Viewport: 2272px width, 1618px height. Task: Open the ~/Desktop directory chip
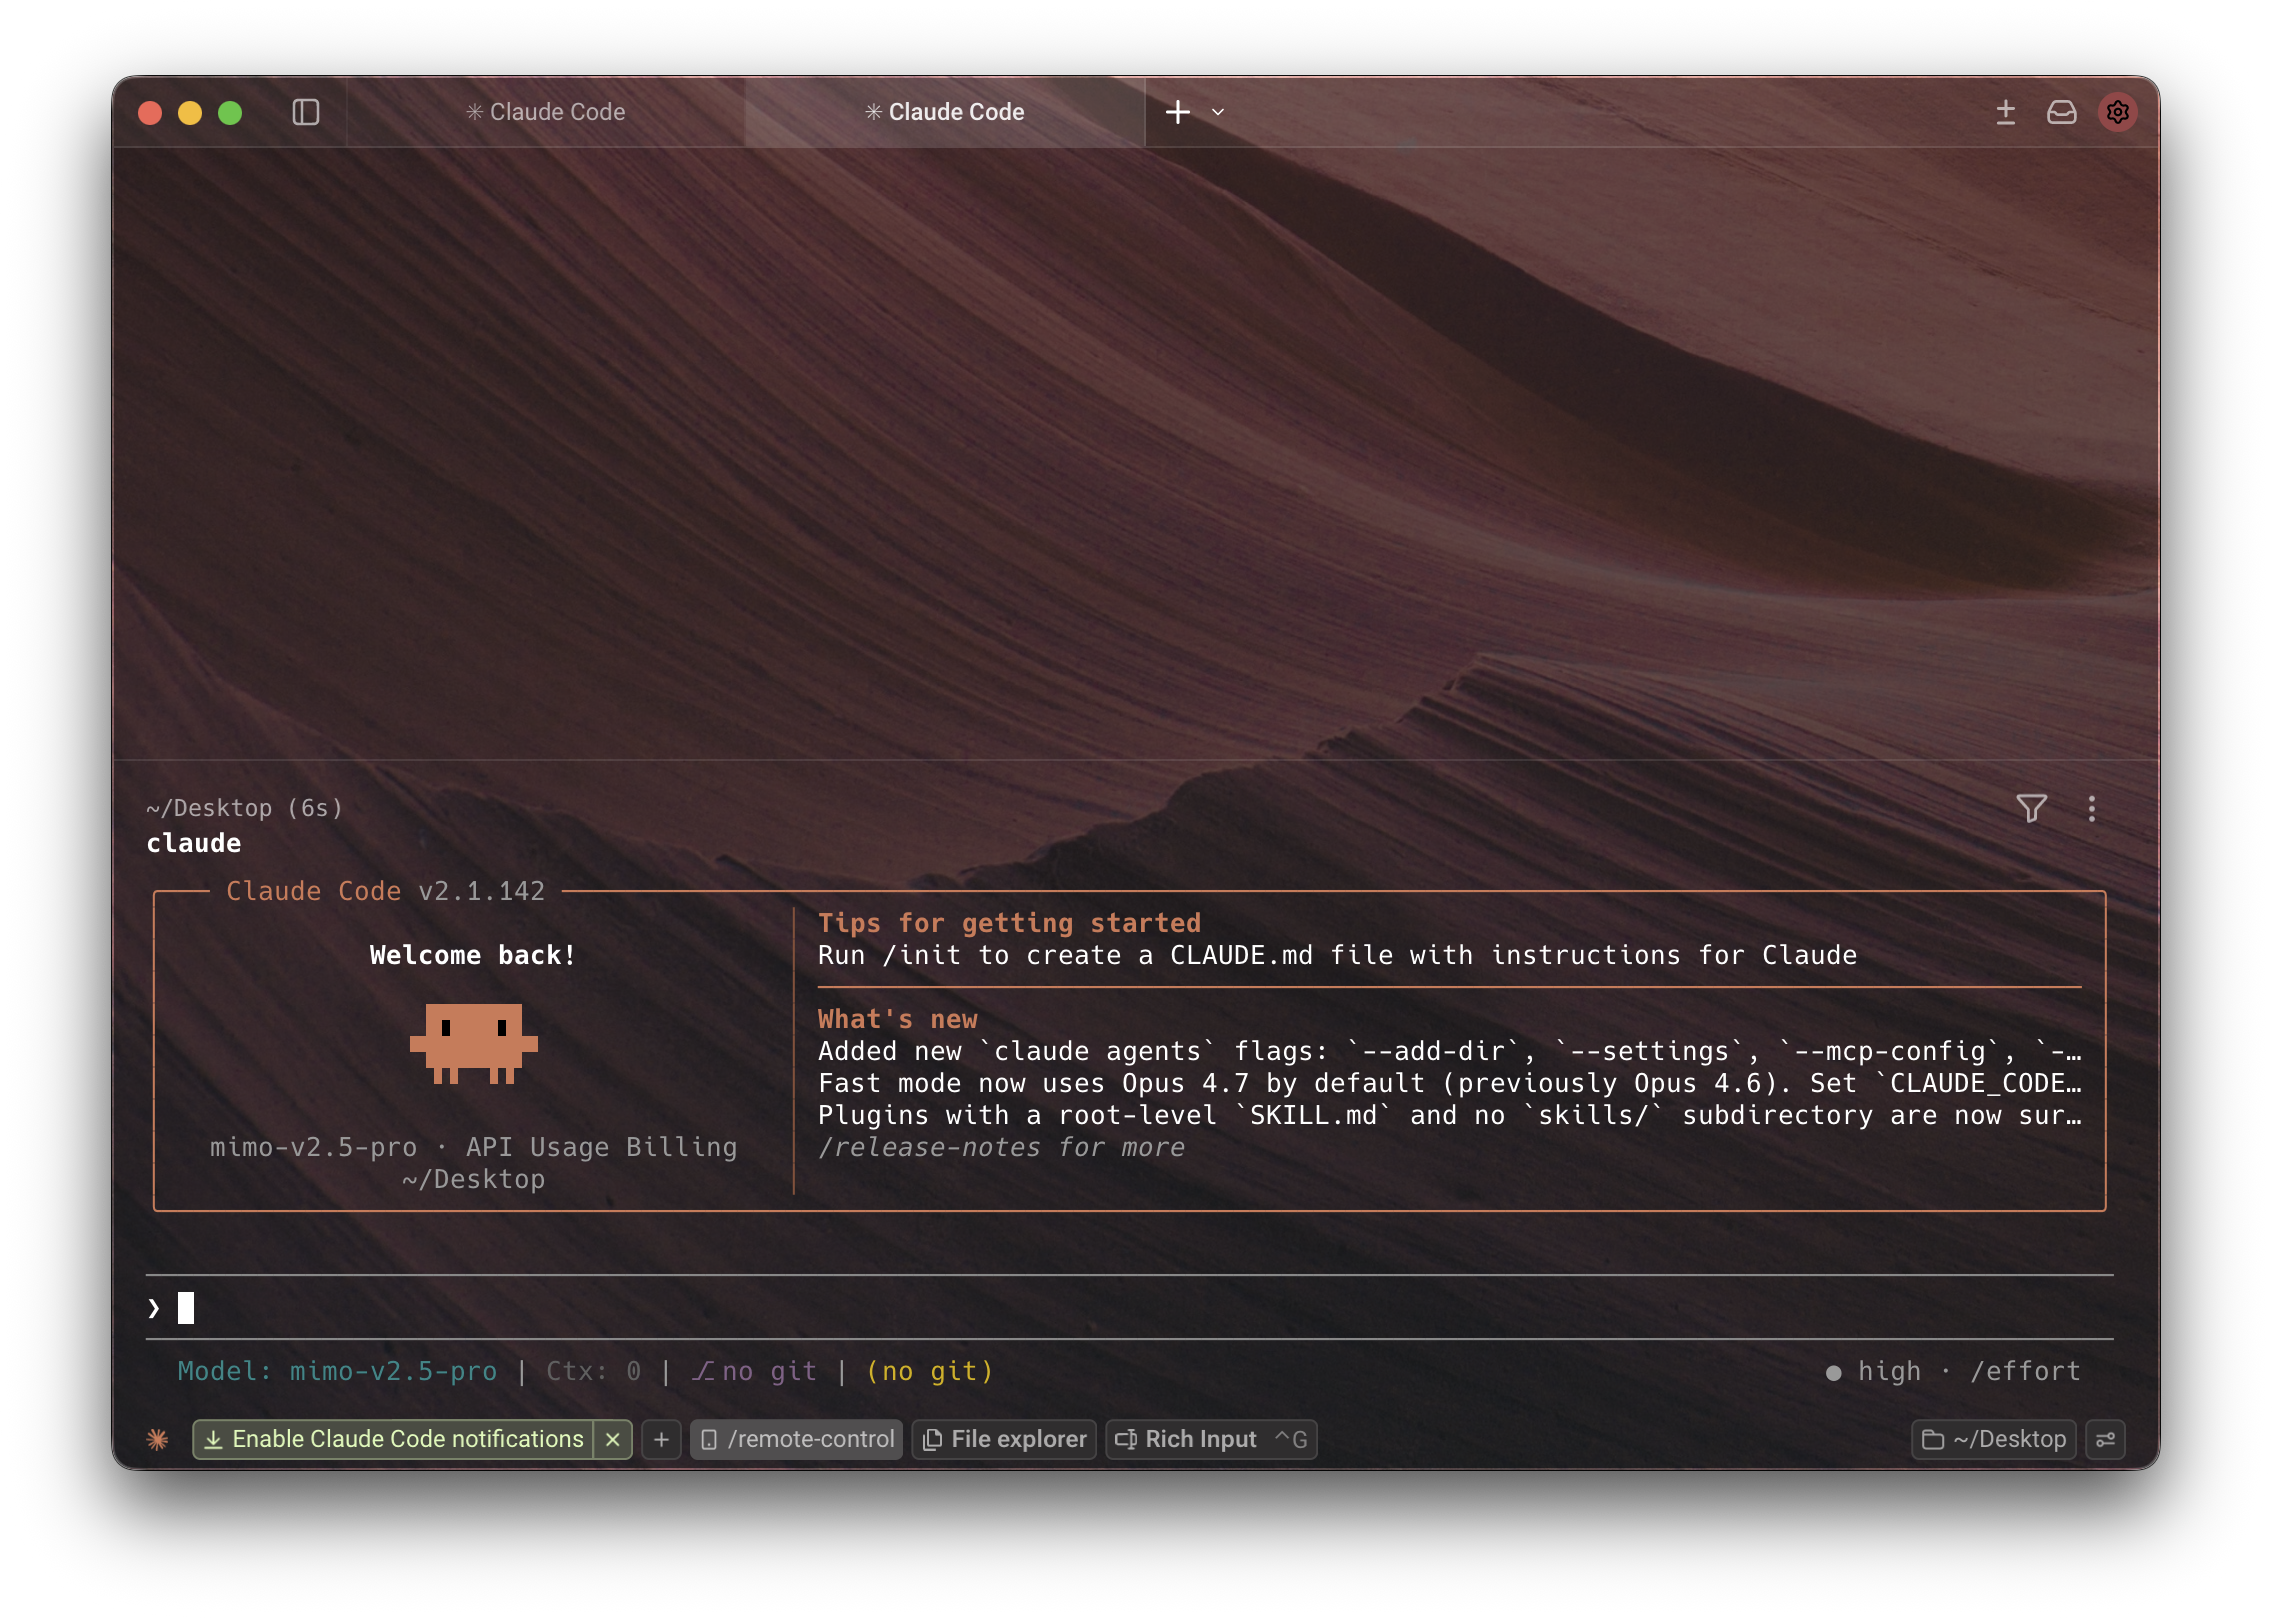tap(1994, 1439)
